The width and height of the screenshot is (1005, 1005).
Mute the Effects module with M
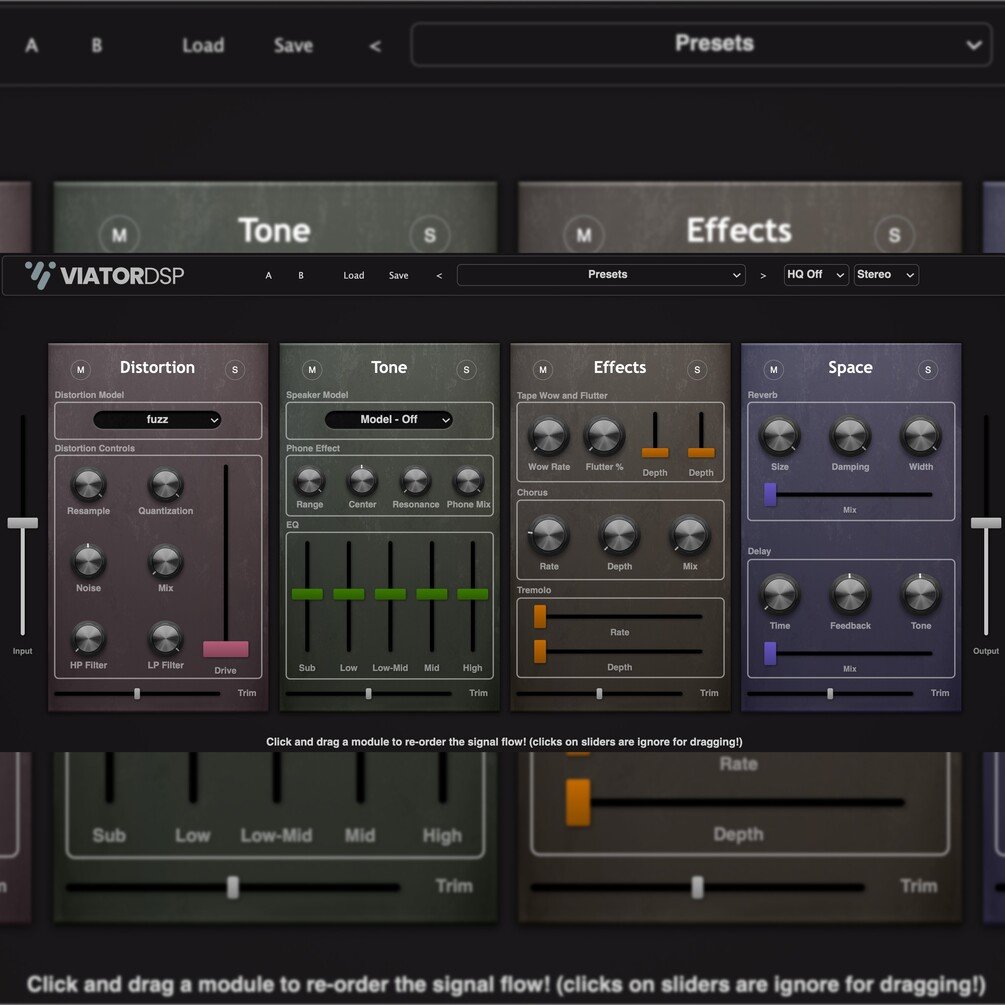pyautogui.click(x=543, y=370)
